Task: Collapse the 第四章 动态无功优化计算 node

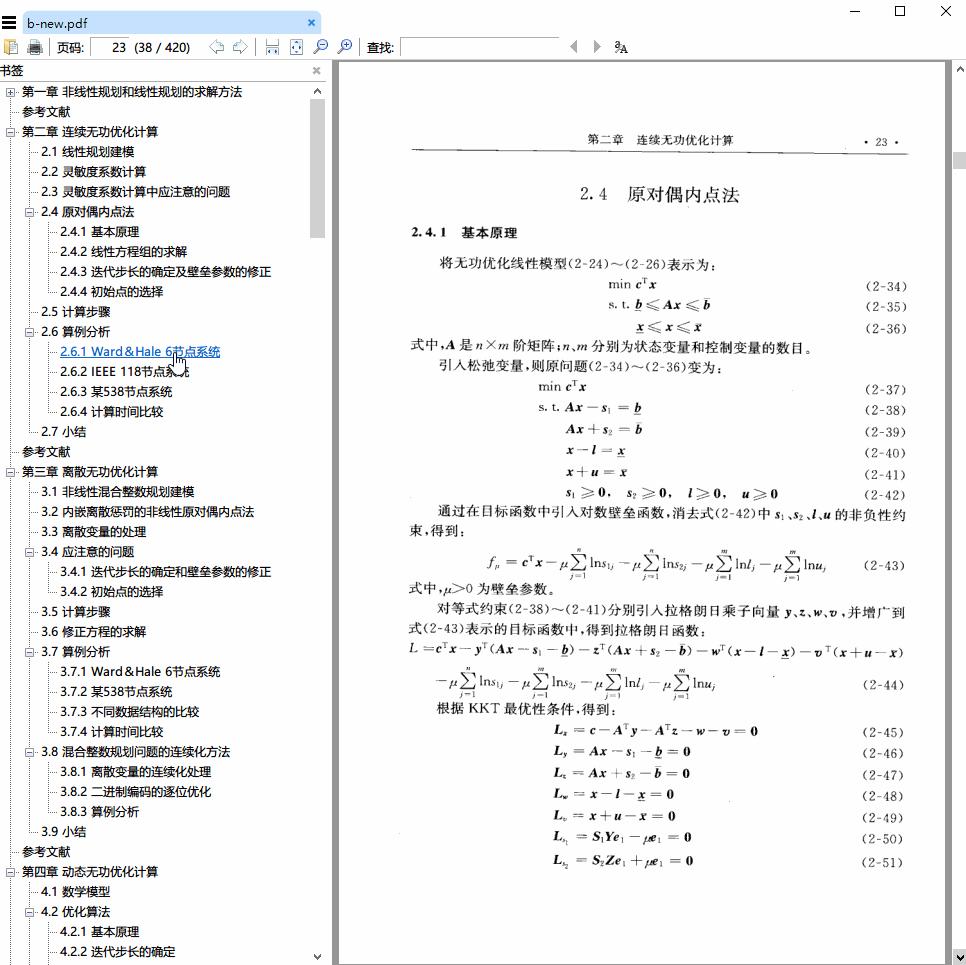Action: (10, 873)
